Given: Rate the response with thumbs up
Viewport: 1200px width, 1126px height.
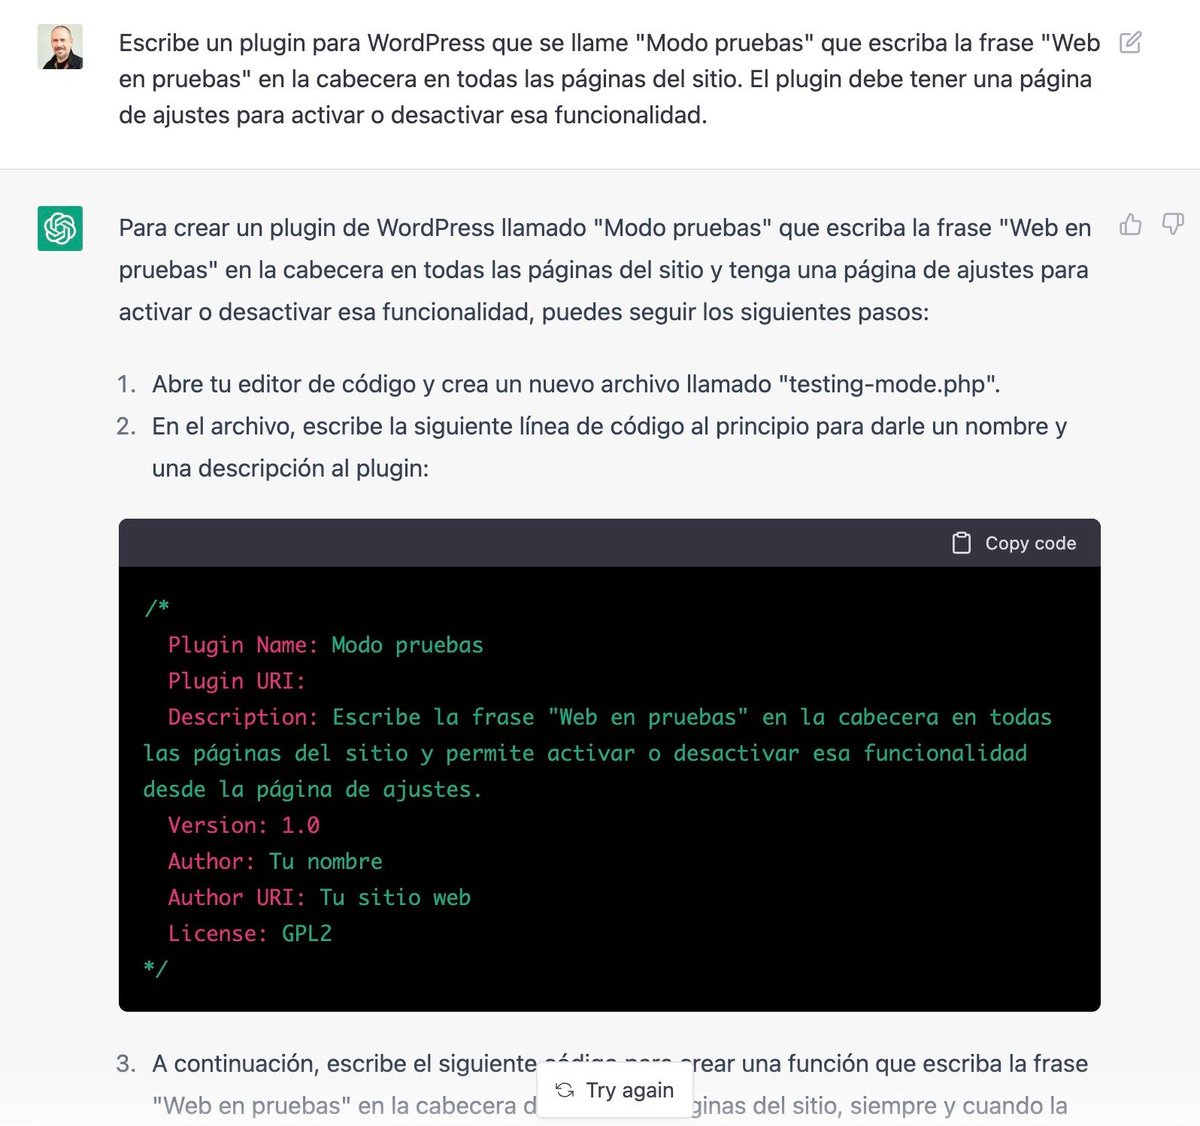Looking at the screenshot, I should pyautogui.click(x=1131, y=226).
